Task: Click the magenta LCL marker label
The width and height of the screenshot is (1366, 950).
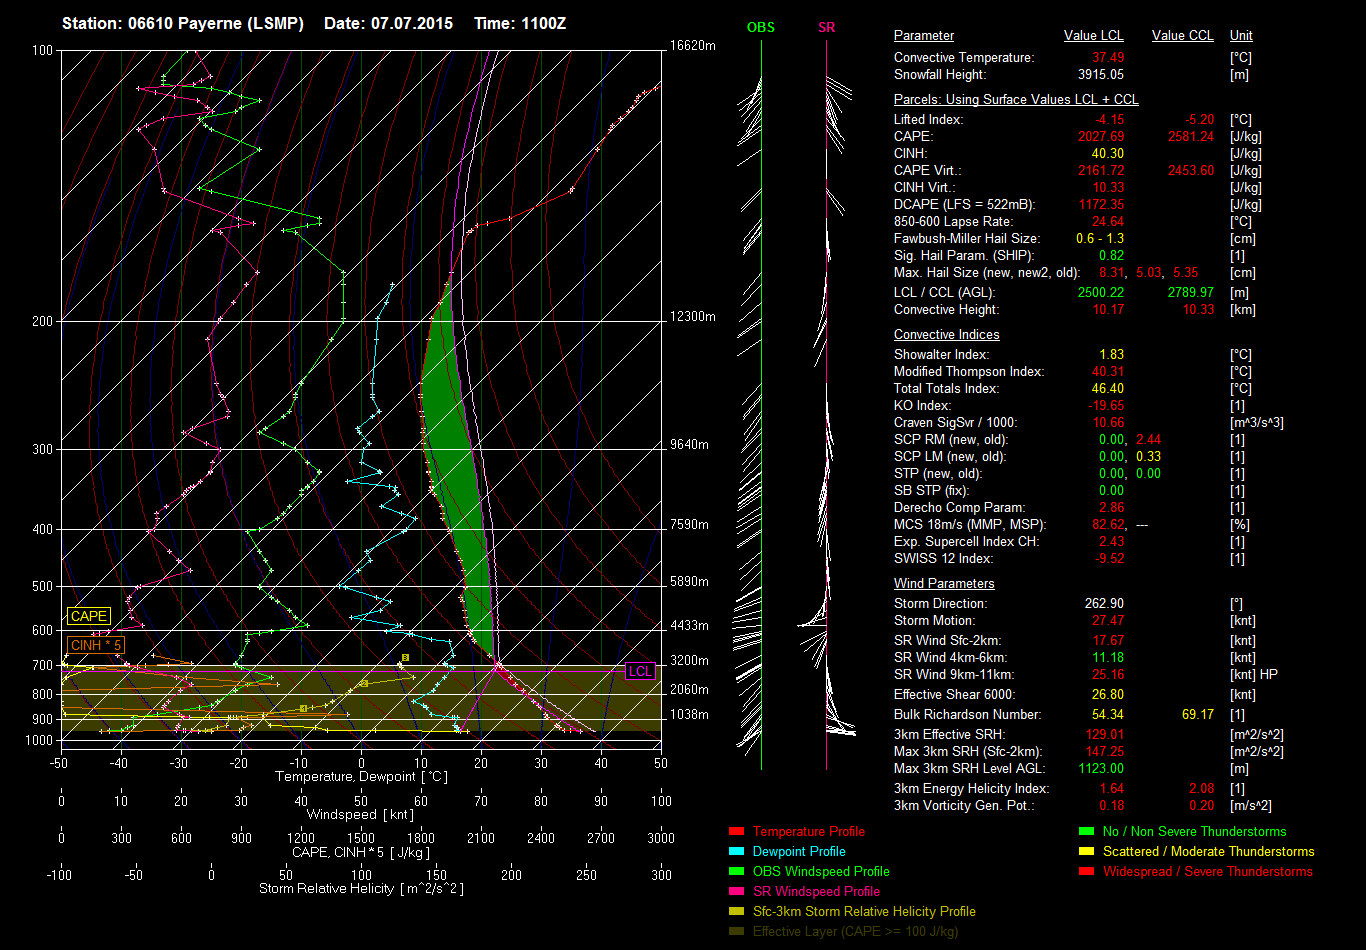Action: [x=640, y=671]
